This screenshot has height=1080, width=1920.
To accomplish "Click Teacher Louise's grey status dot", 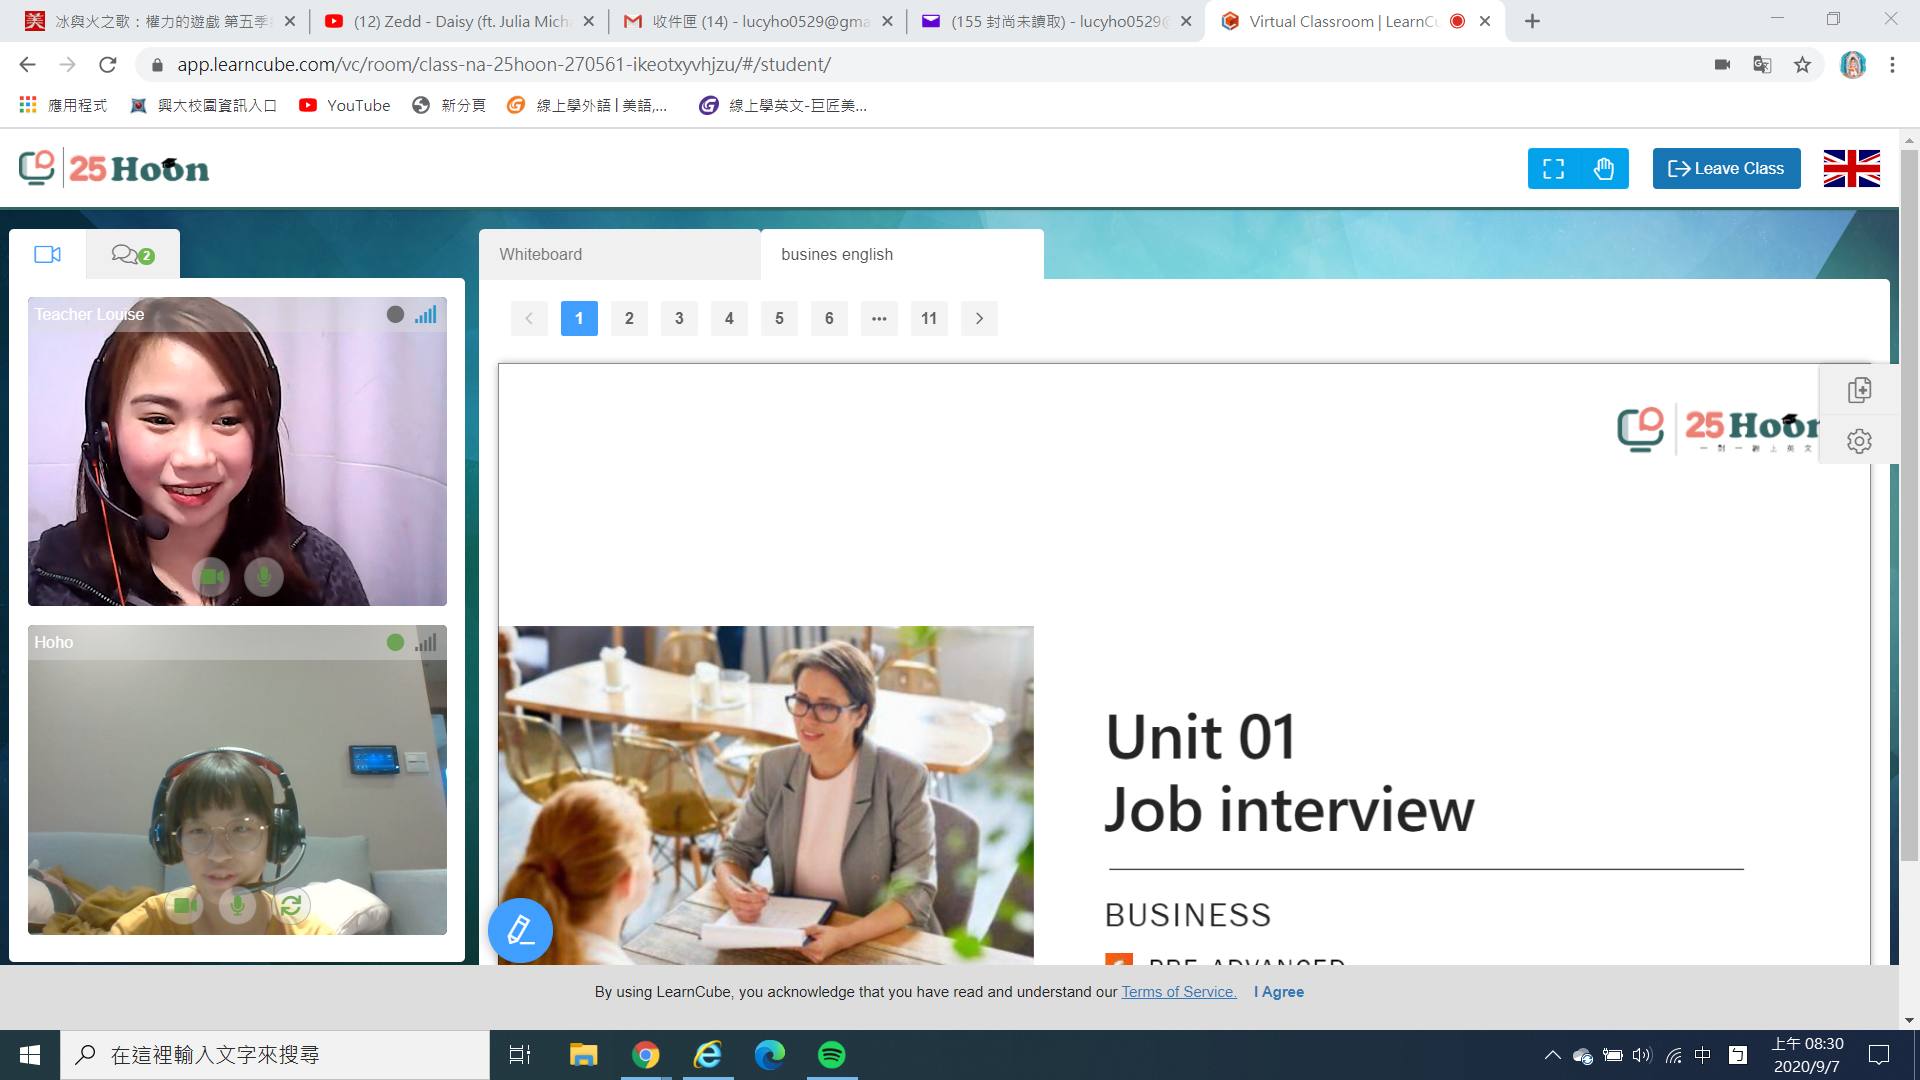I will click(395, 314).
